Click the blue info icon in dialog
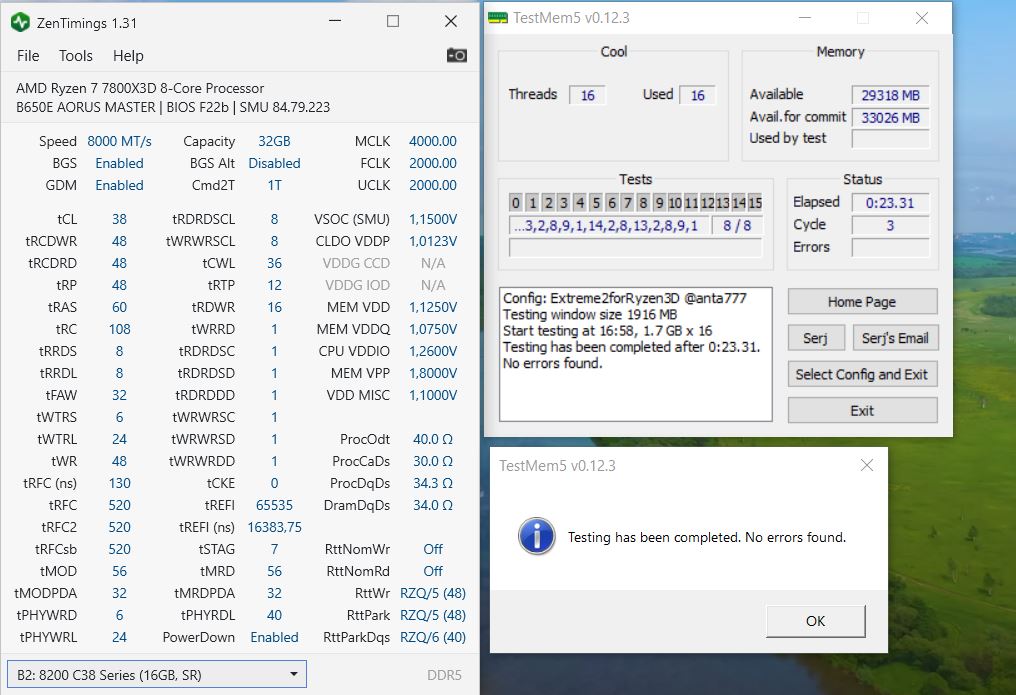 pyautogui.click(x=537, y=536)
